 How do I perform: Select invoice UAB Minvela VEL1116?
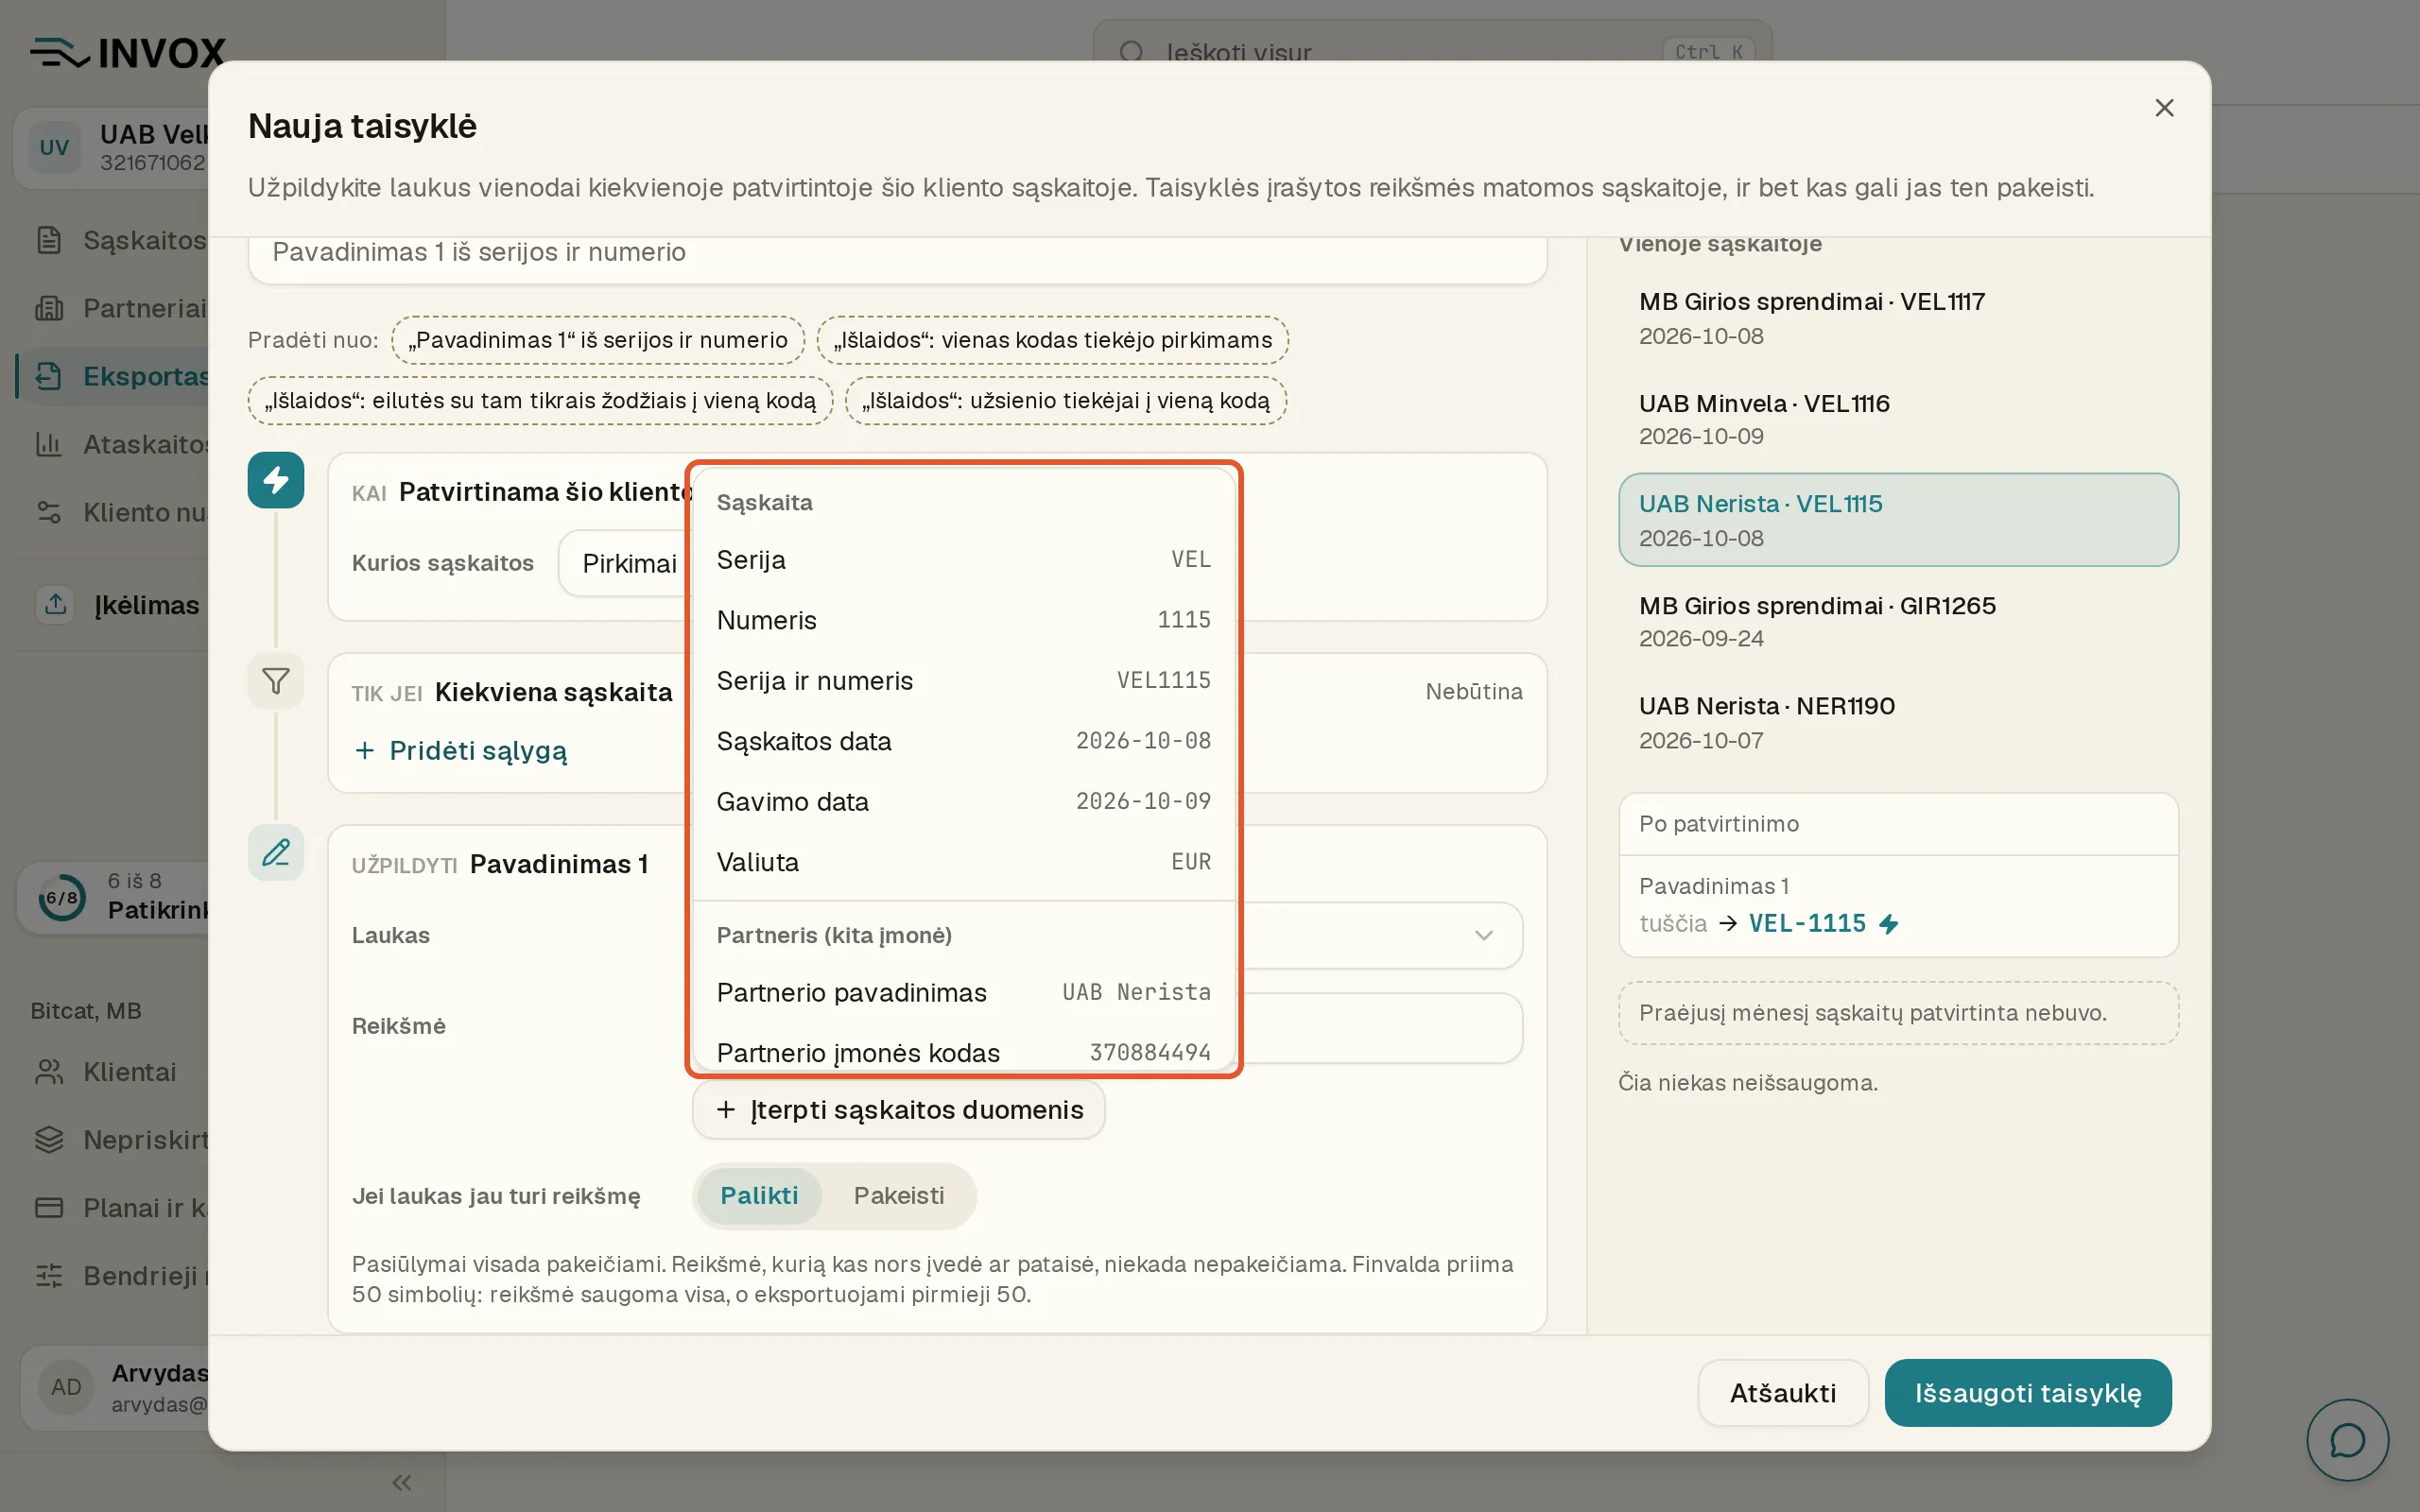1898,419
